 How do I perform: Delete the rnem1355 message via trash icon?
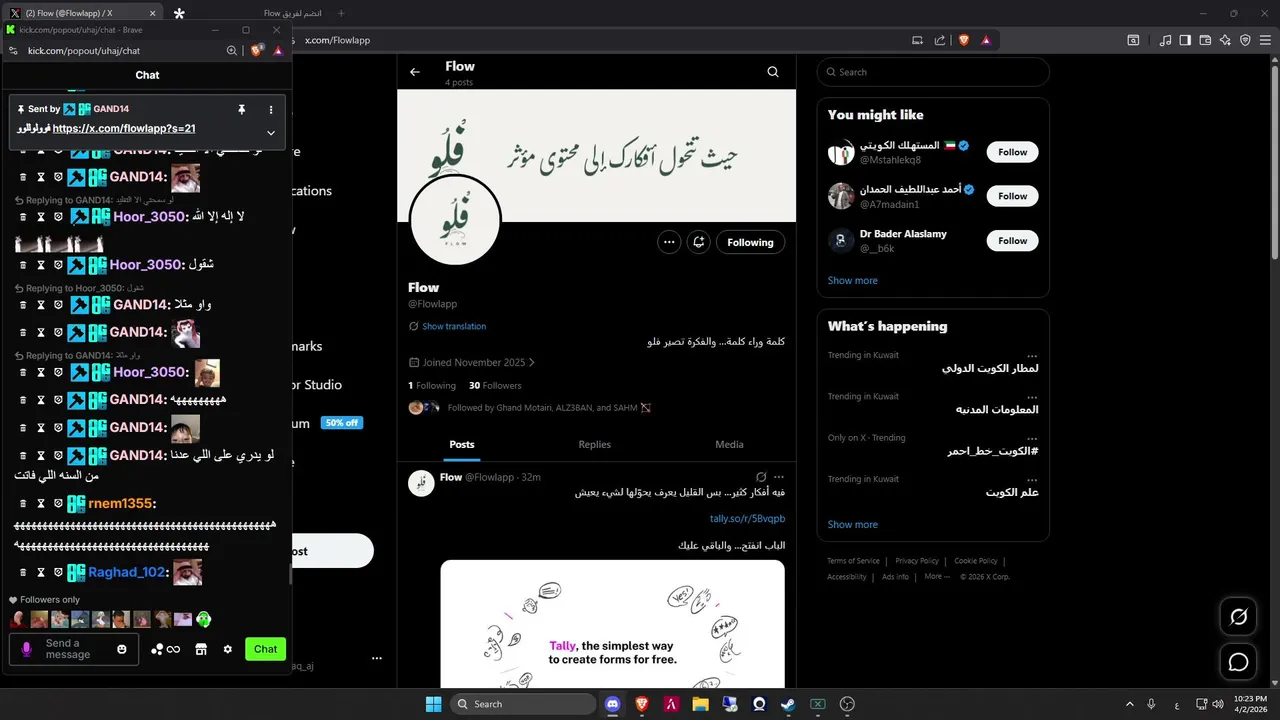(x=23, y=503)
